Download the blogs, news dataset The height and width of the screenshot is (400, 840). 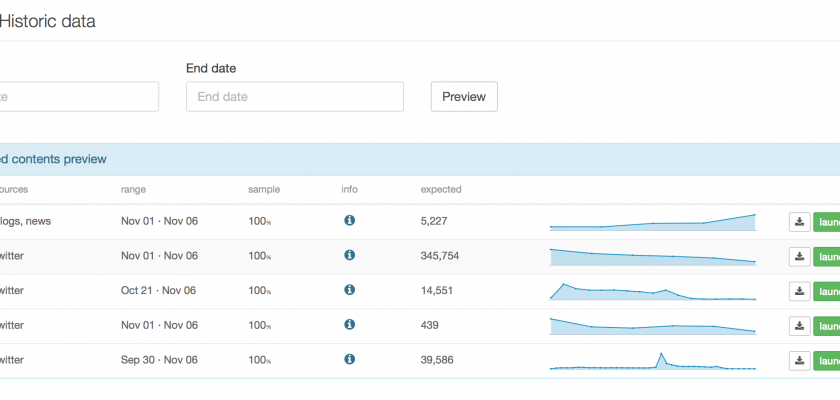point(799,222)
